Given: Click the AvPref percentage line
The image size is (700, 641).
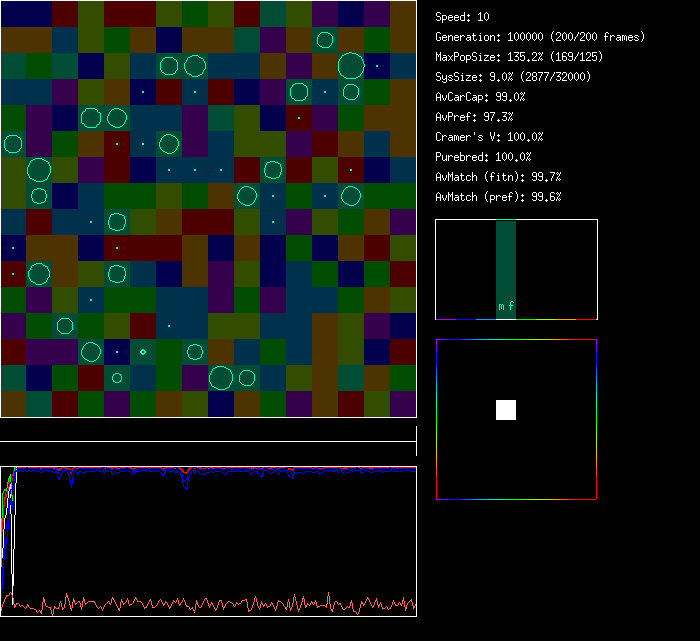Looking at the screenshot, I should (474, 117).
